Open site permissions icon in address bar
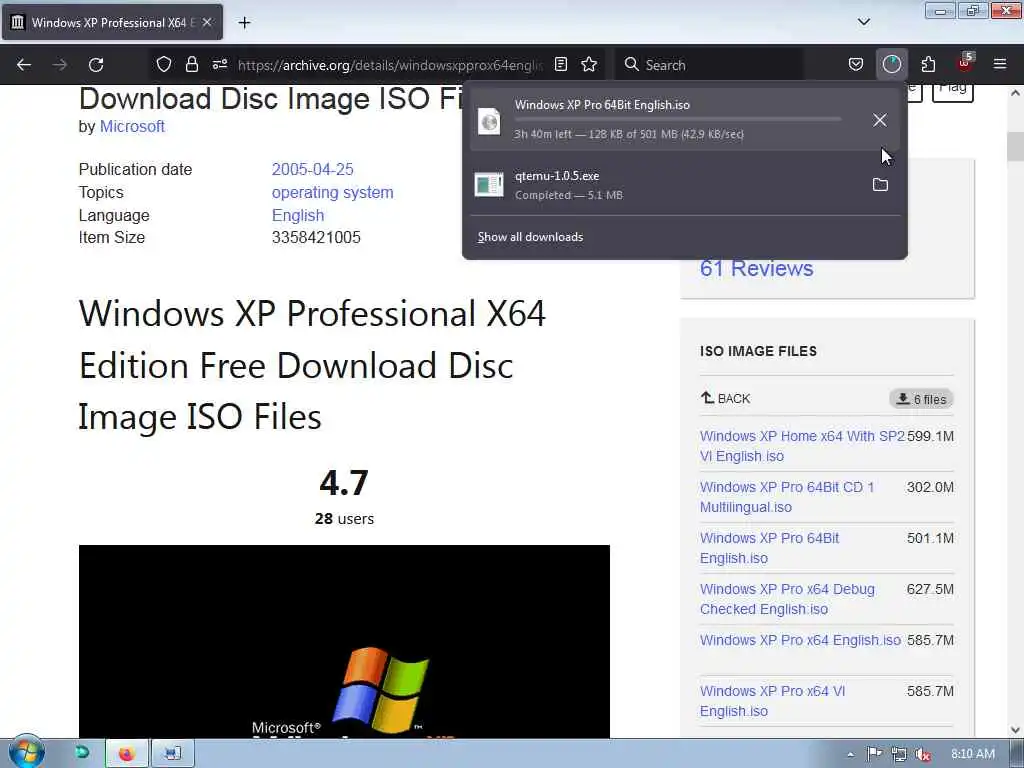 pos(220,65)
